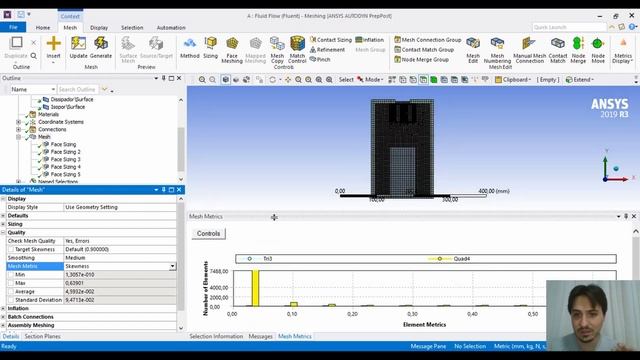Expand the Inflation details section
This screenshot has height=360, width=640.
click(3, 309)
